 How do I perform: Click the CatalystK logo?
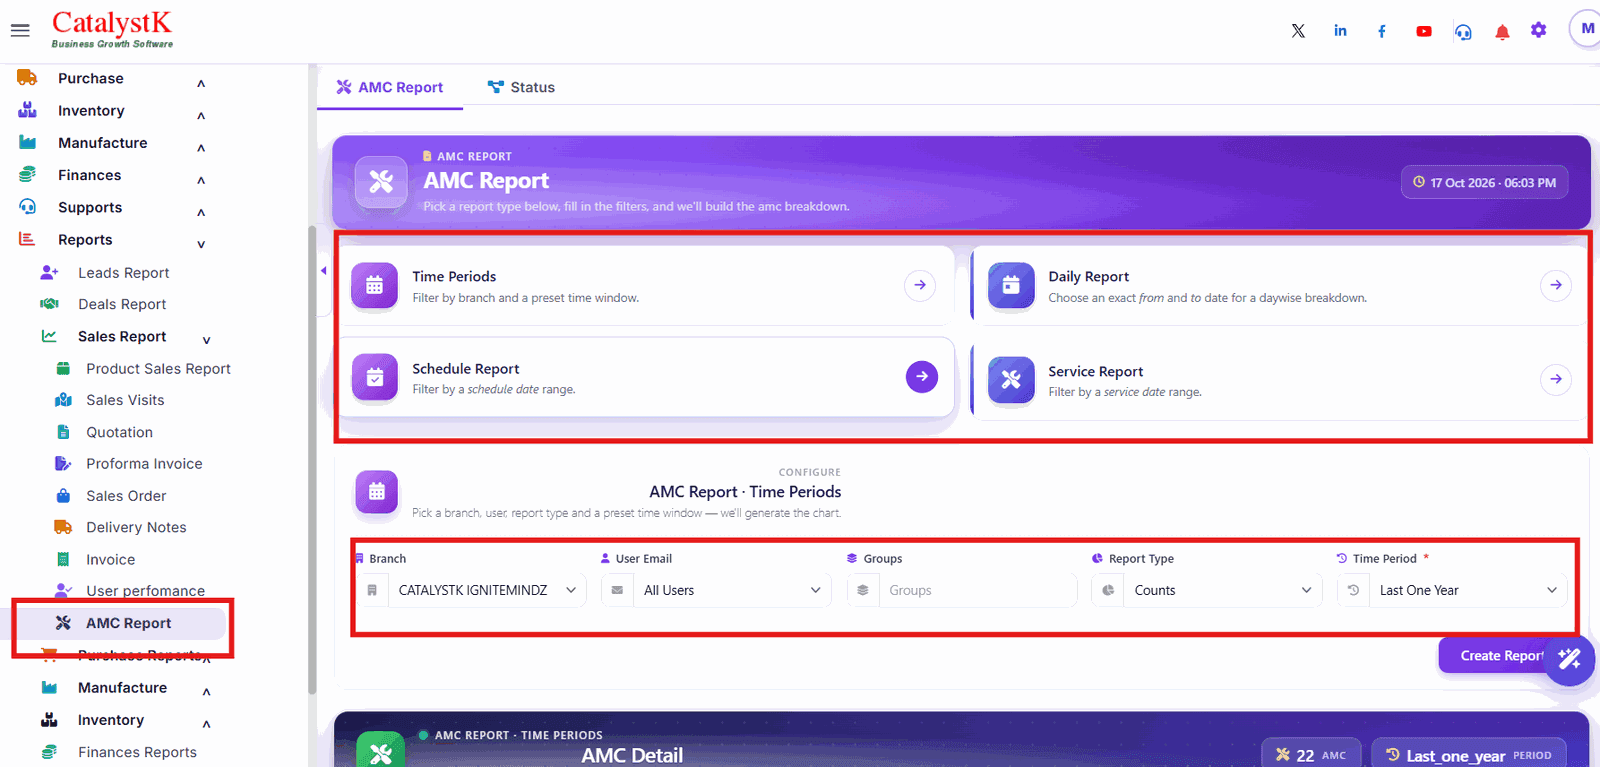coord(112,30)
